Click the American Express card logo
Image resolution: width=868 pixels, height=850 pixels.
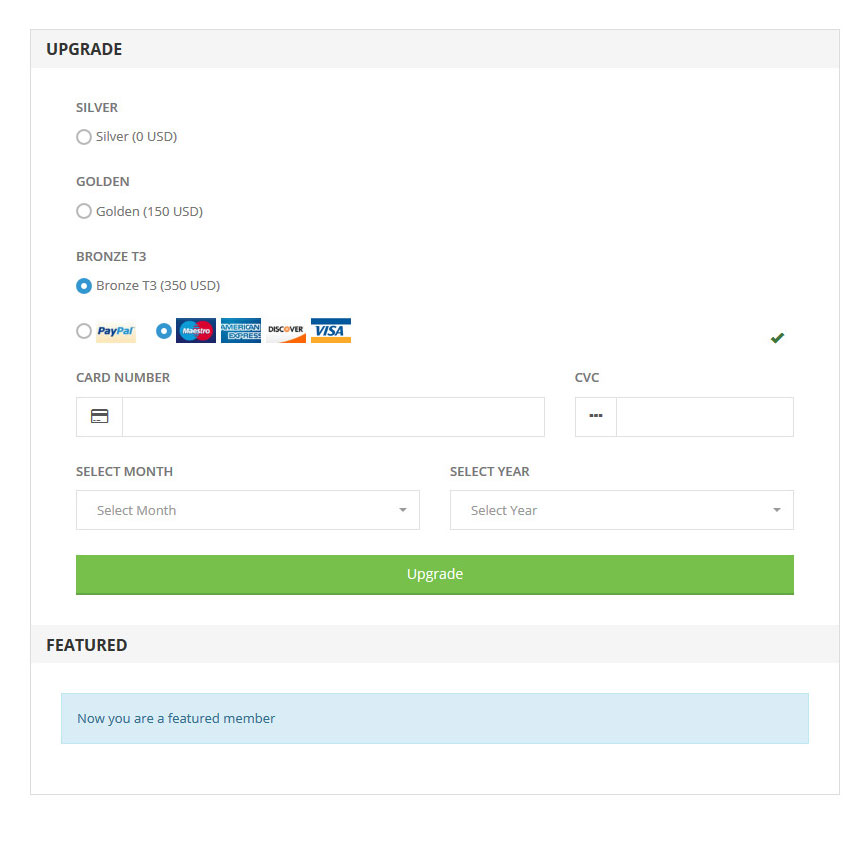tap(241, 331)
